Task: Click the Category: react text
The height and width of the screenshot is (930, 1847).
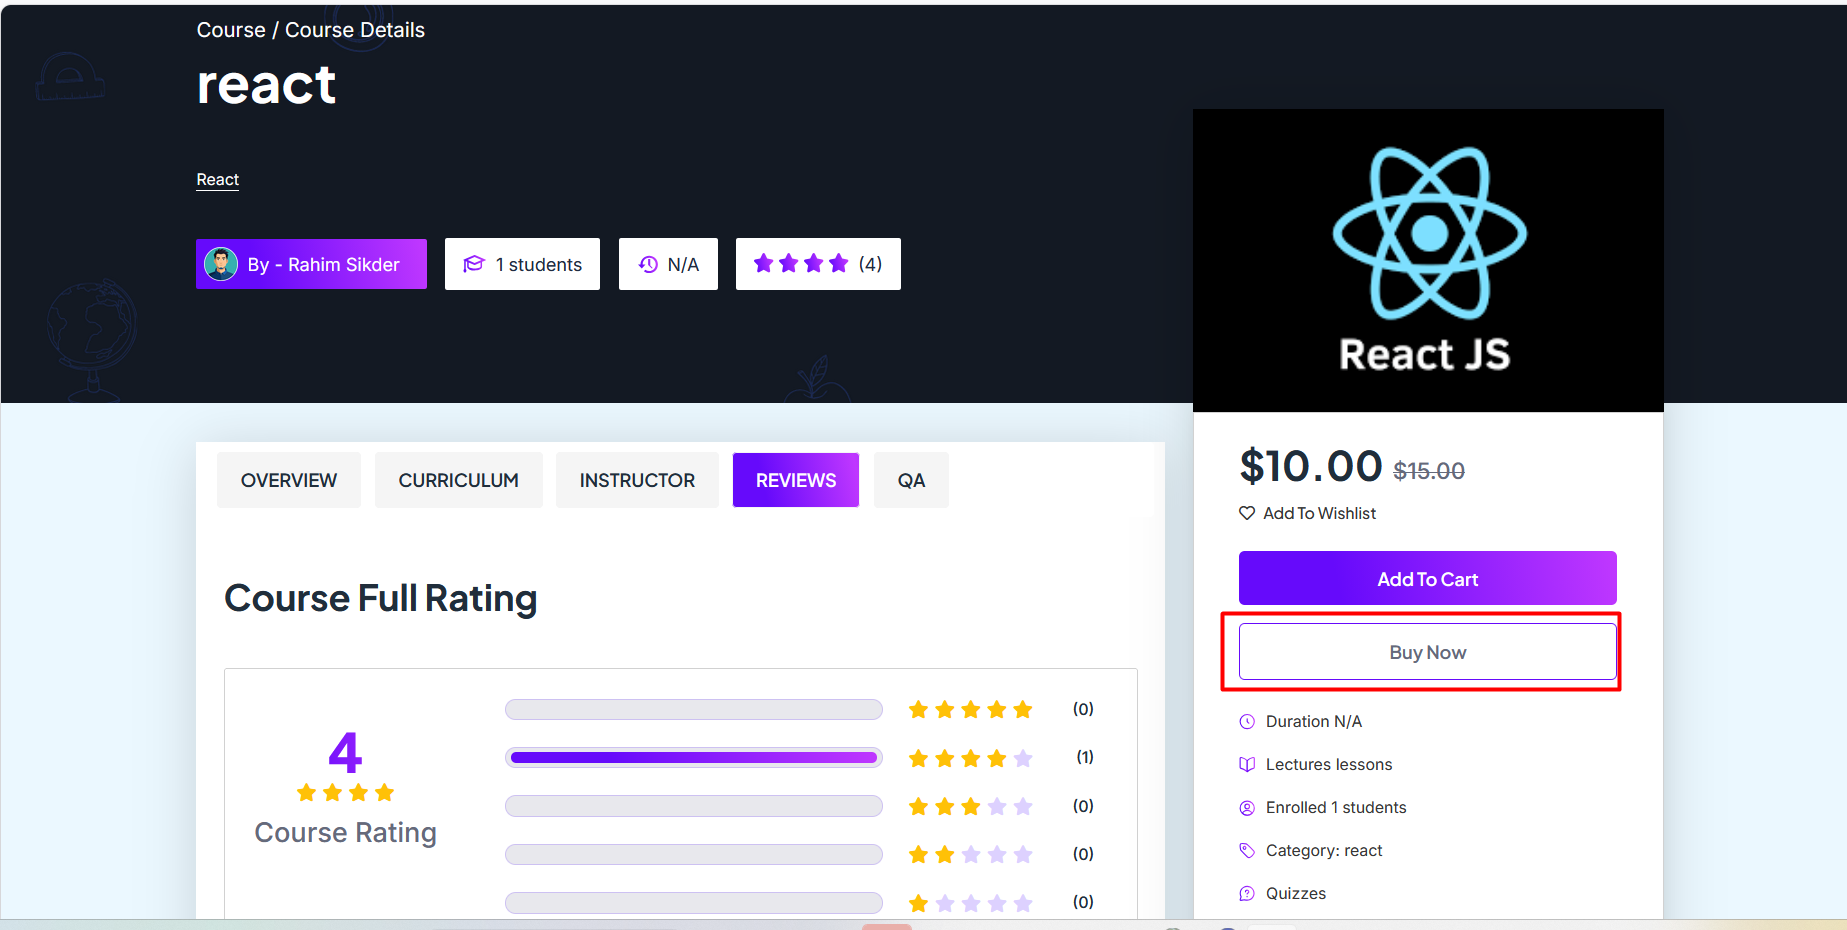Action: coord(1324,851)
